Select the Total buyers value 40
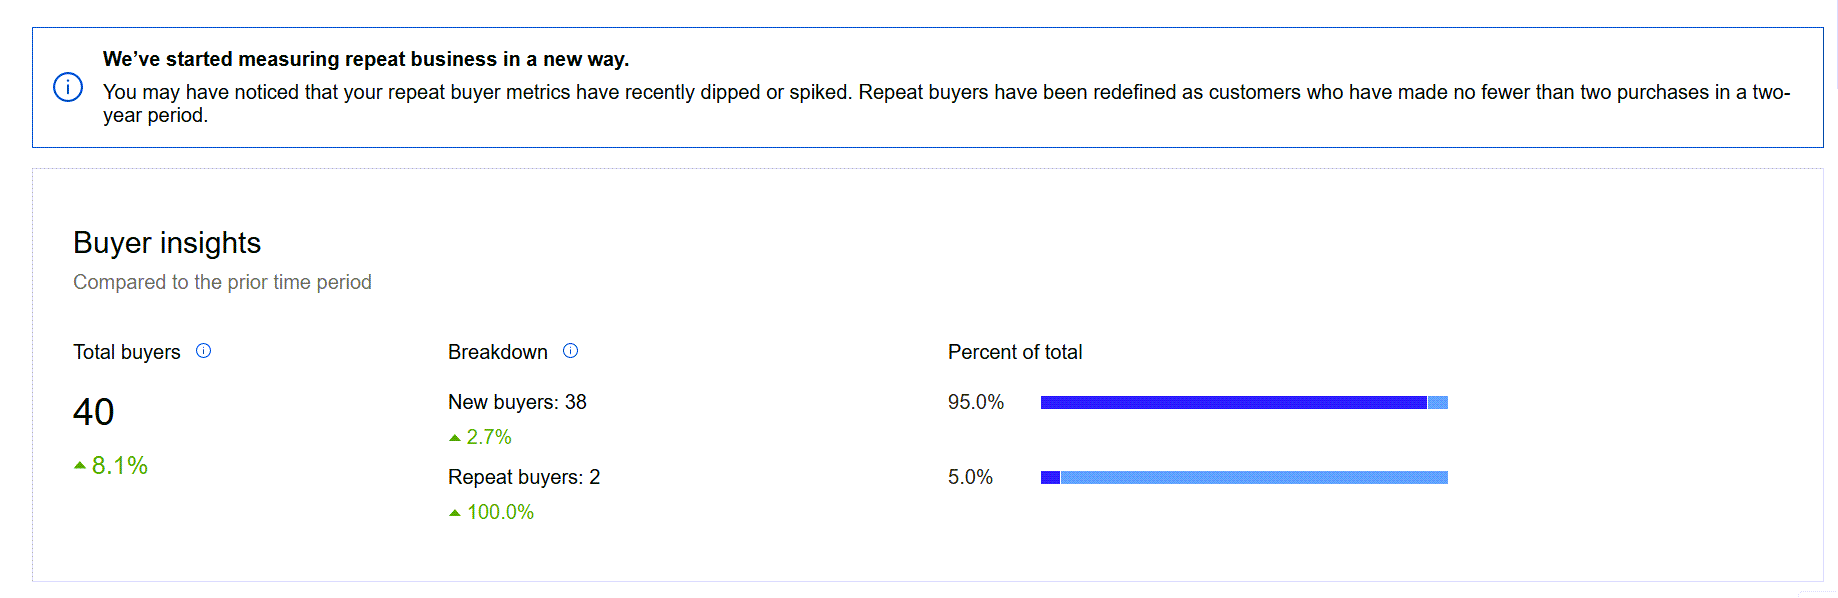The height and width of the screenshot is (598, 1838). click(x=94, y=412)
